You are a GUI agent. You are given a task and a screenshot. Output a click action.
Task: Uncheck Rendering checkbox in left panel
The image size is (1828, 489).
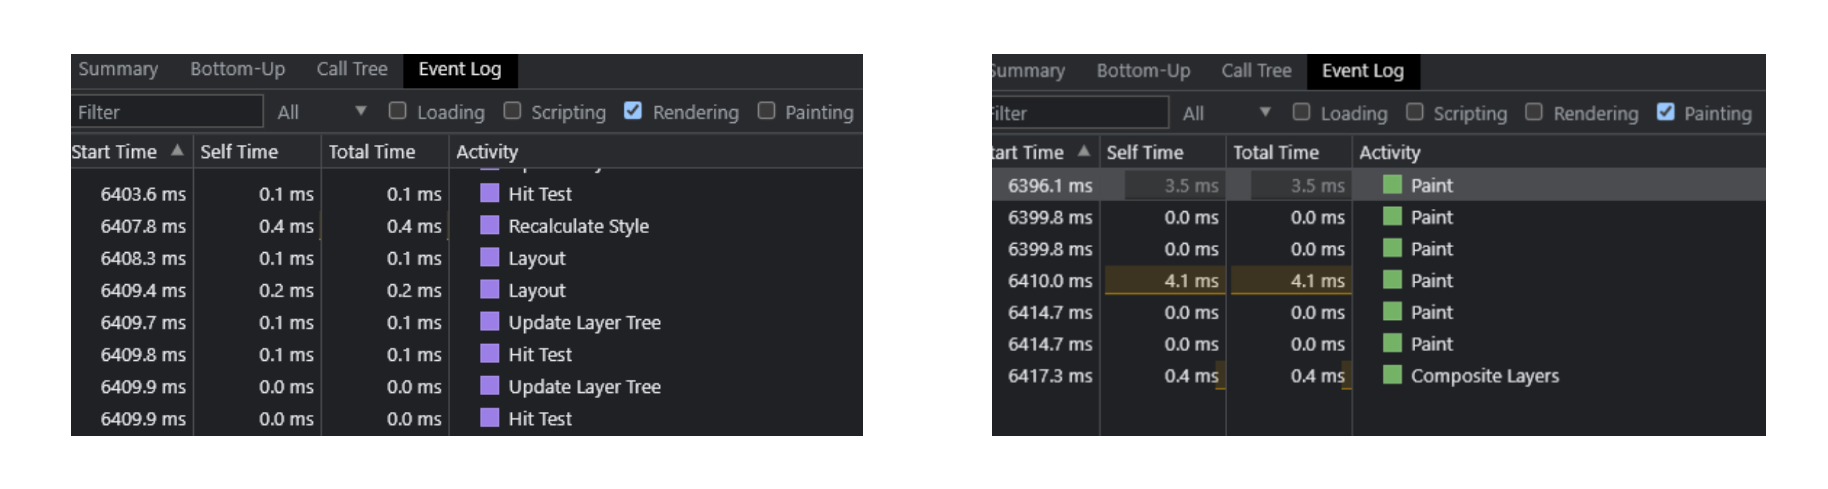coord(633,111)
